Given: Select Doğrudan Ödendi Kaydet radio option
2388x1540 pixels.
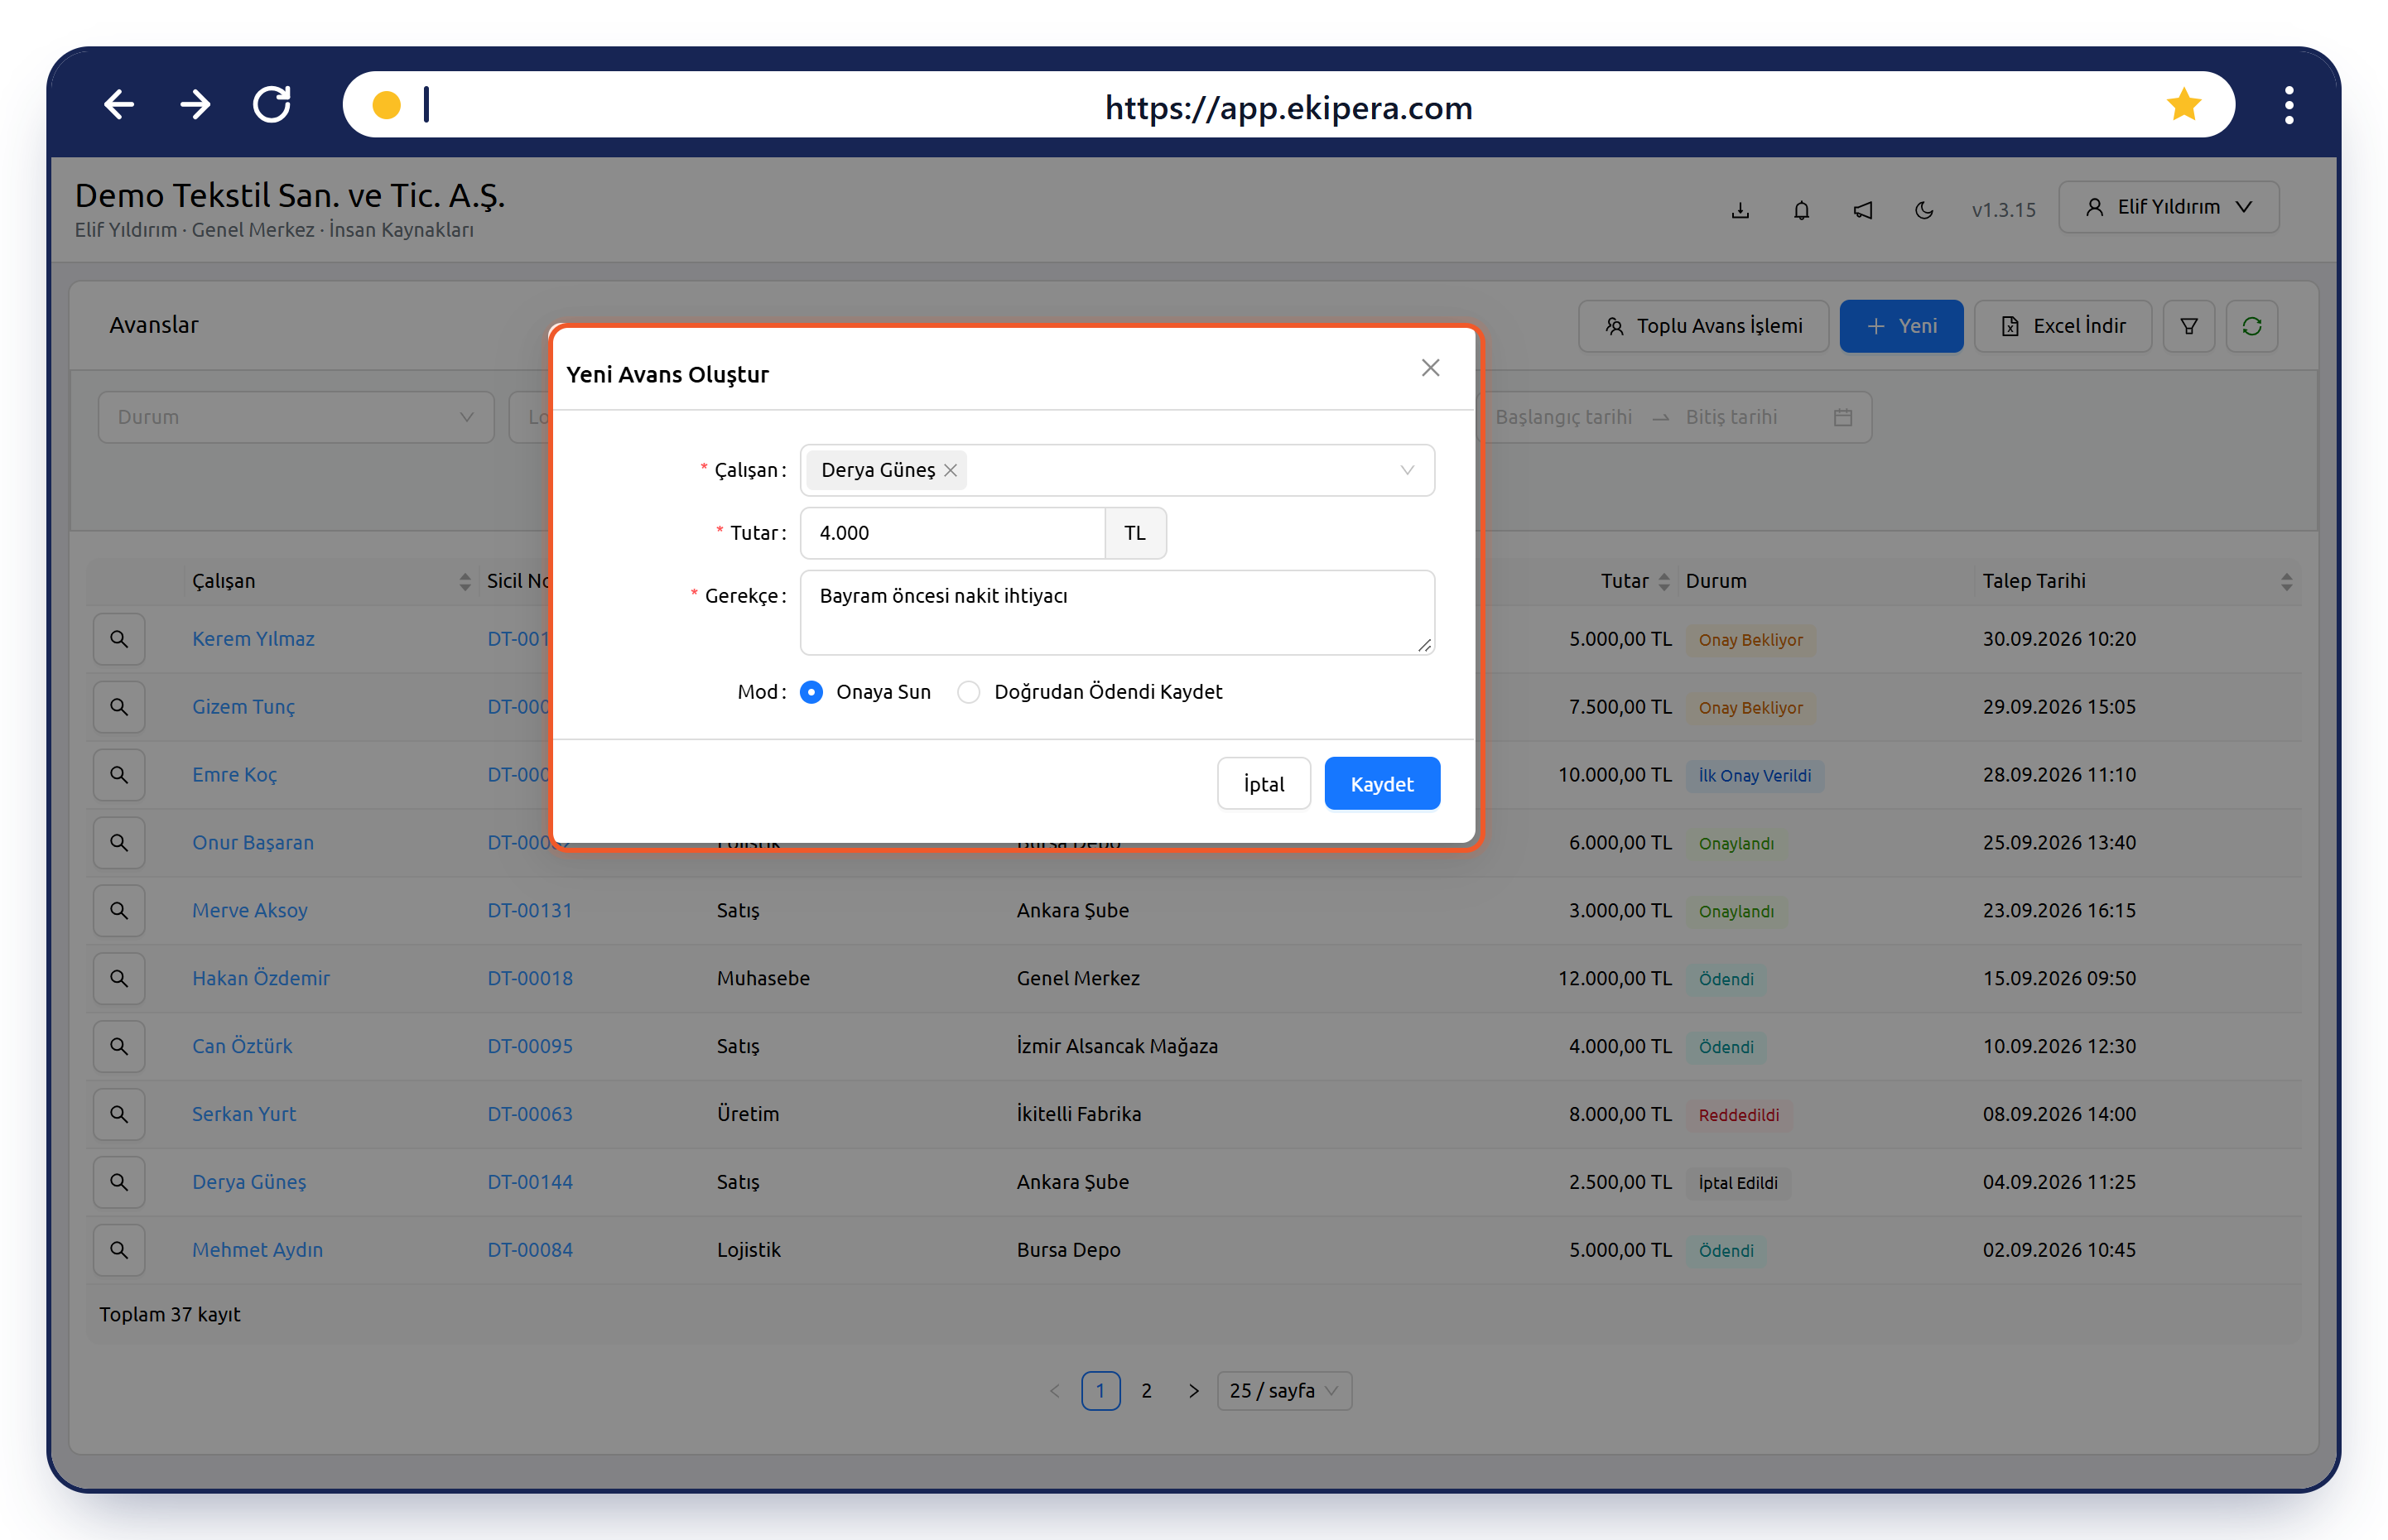Looking at the screenshot, I should pos(969,692).
